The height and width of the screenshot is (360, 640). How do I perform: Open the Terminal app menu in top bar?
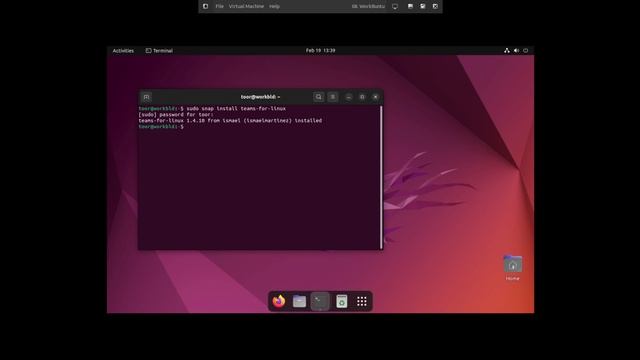(159, 51)
